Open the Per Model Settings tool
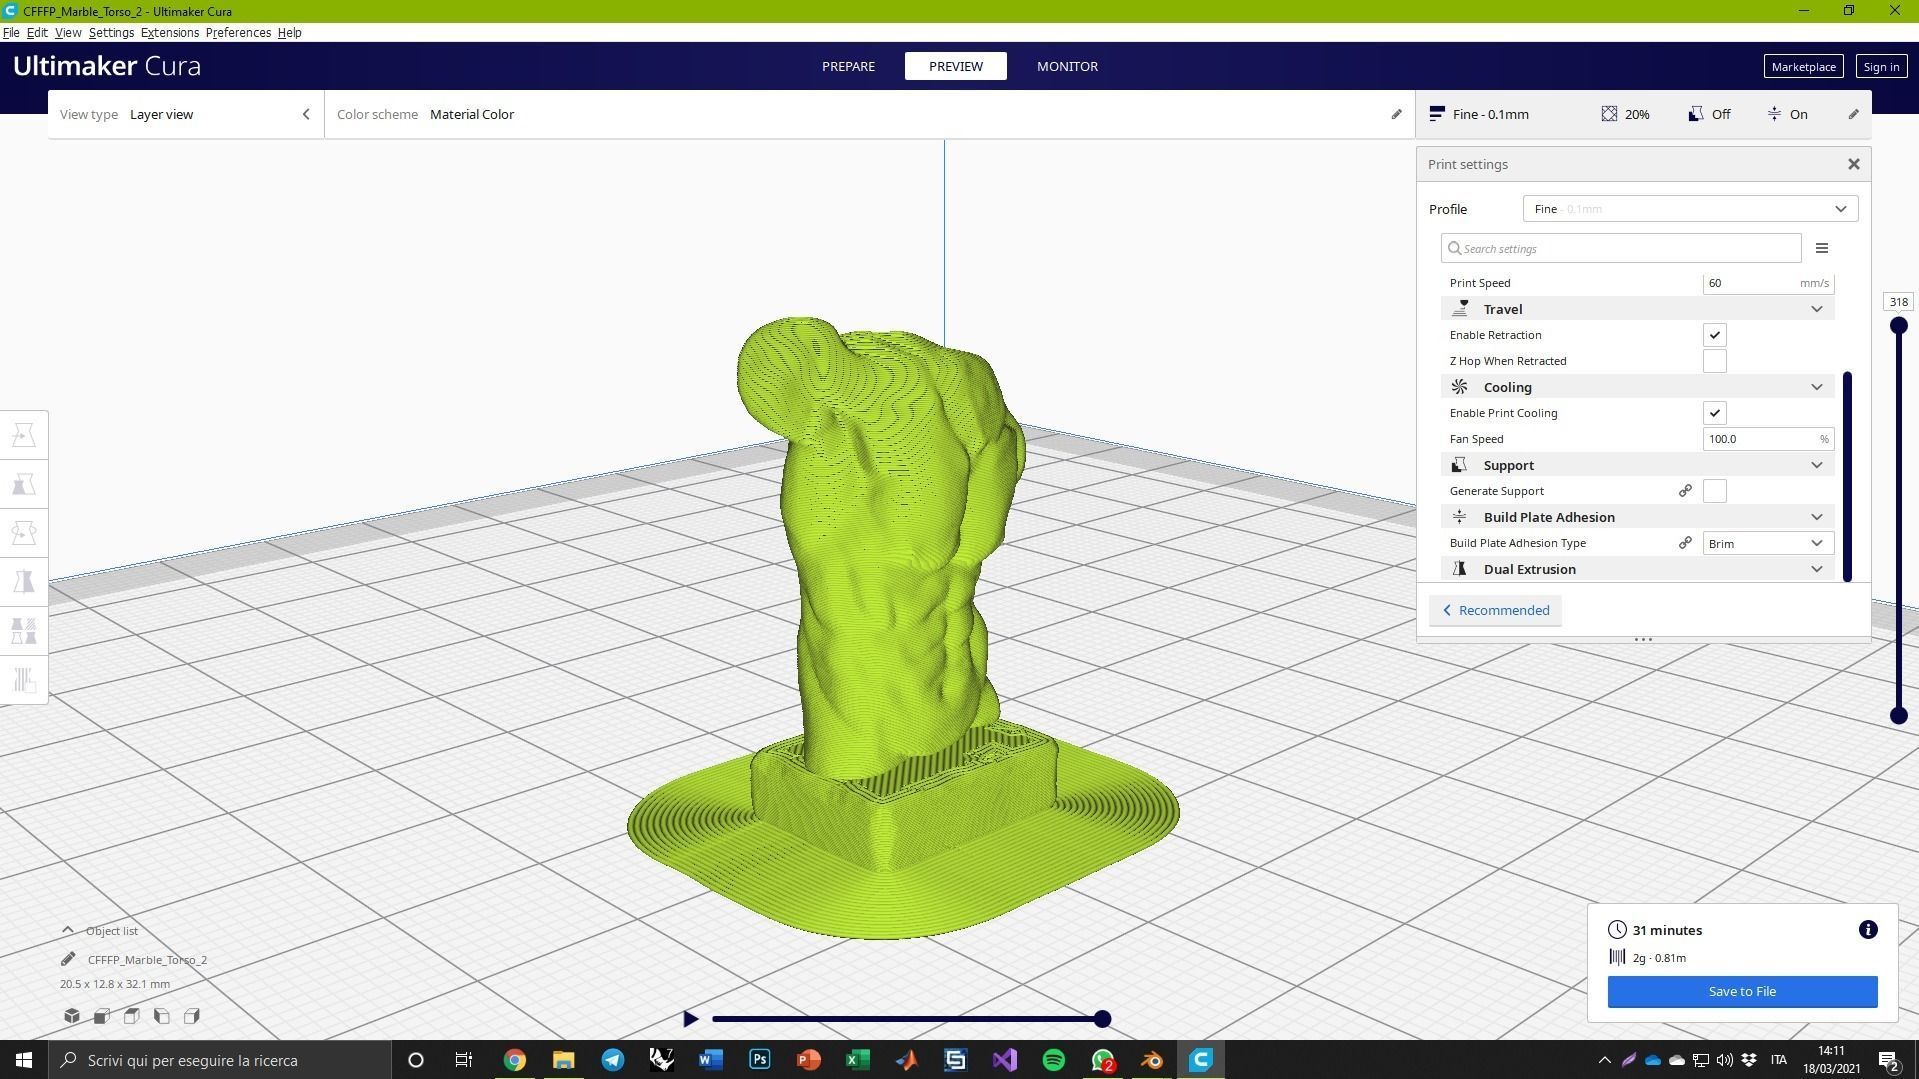 click(24, 631)
